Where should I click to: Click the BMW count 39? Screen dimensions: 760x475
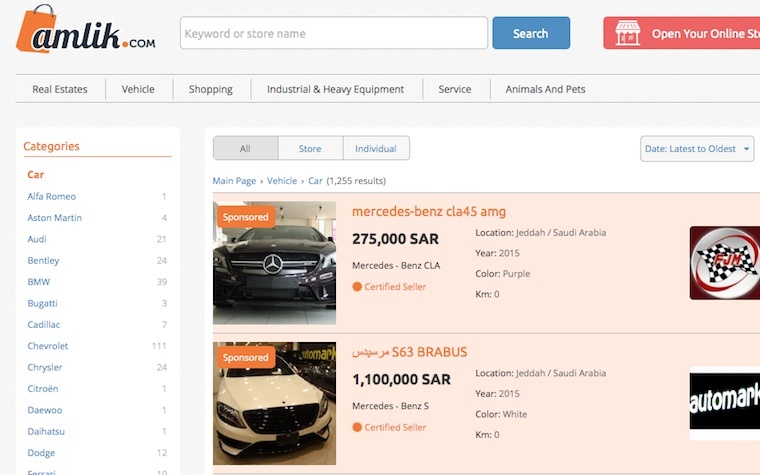[x=162, y=282]
